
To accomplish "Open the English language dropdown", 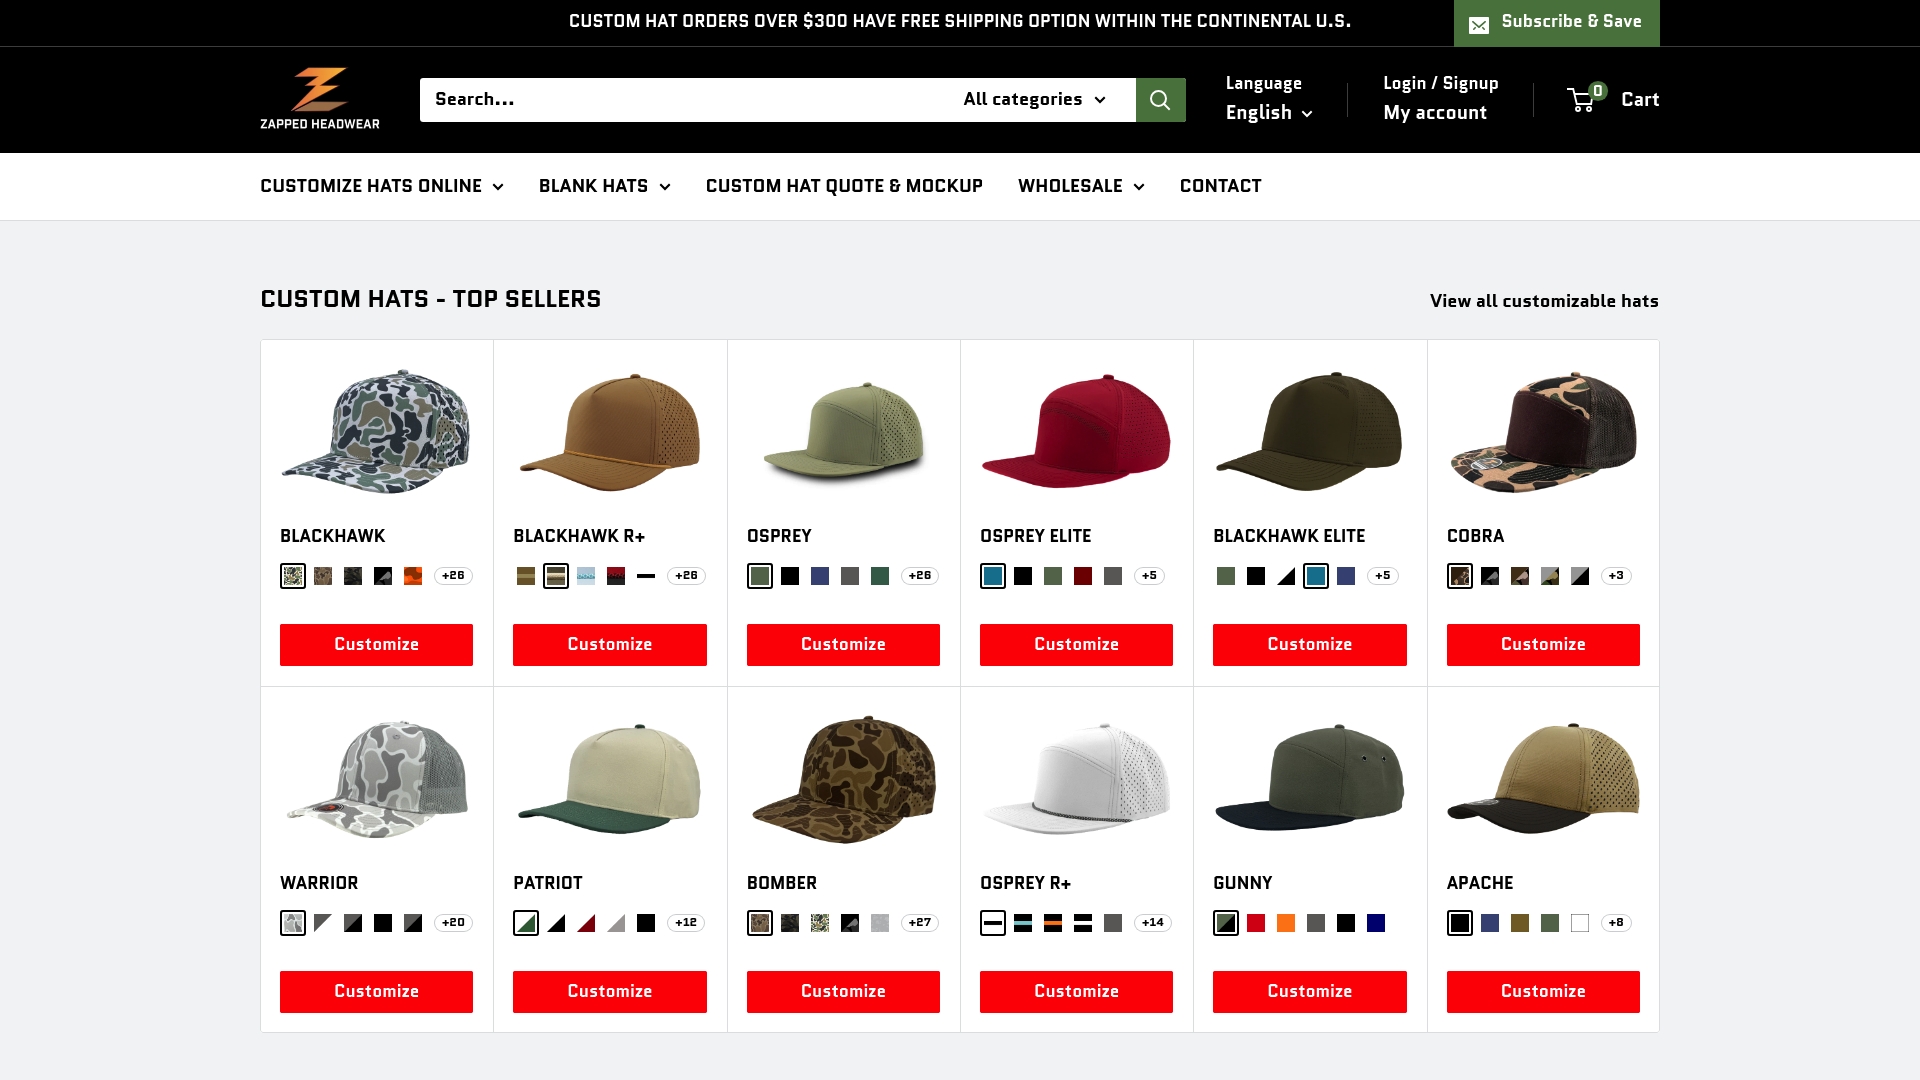I will click(1269, 113).
